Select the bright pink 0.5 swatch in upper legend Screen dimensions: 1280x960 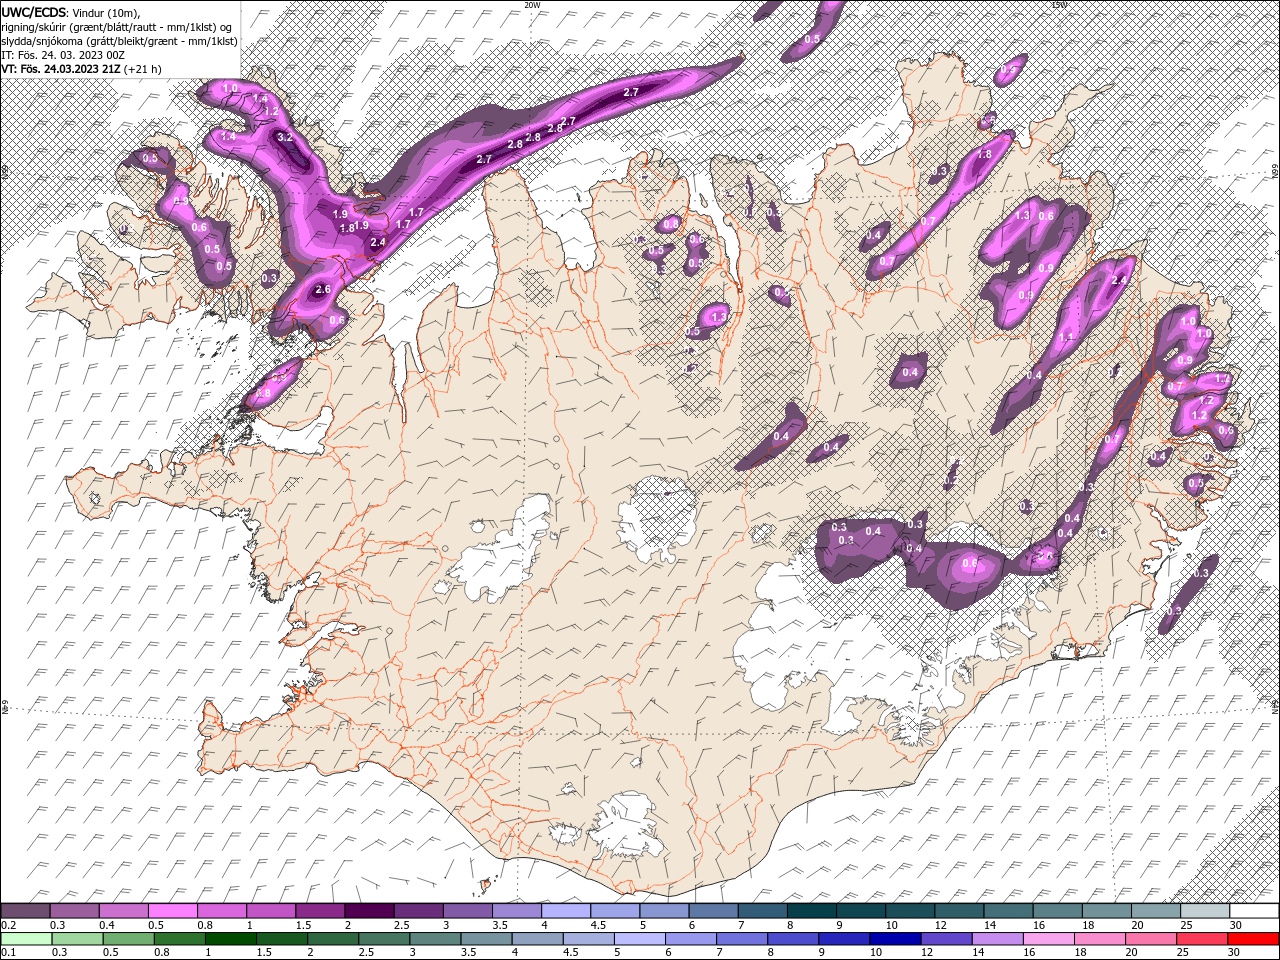coord(172,911)
